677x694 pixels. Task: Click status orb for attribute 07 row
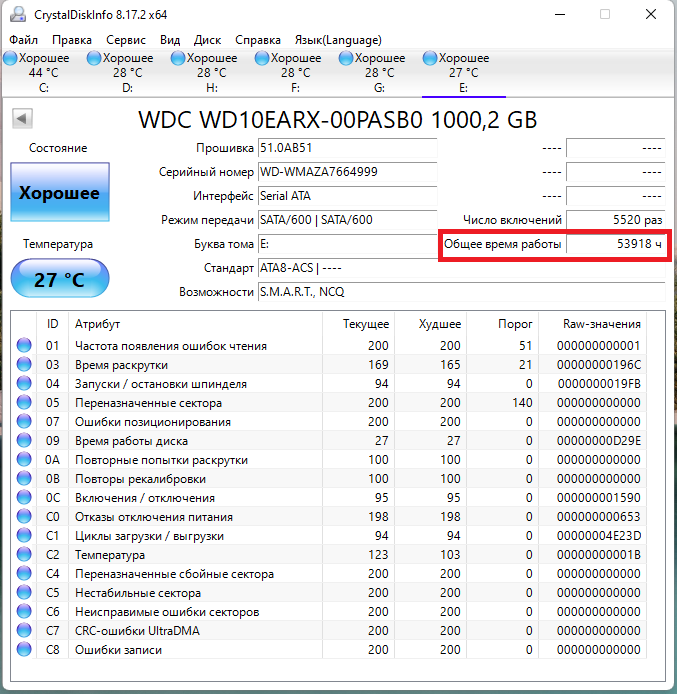(24, 421)
